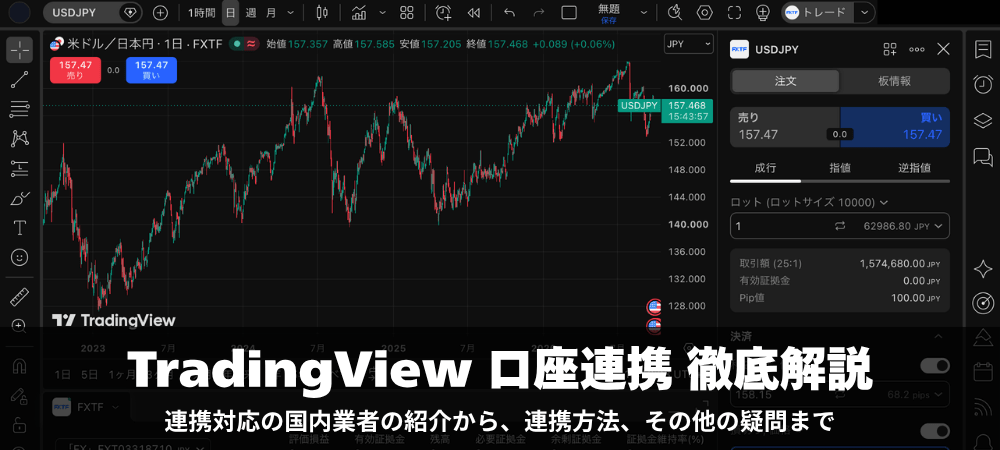Select the ruler measure tool
This screenshot has width=1000, height=450.
[20, 296]
